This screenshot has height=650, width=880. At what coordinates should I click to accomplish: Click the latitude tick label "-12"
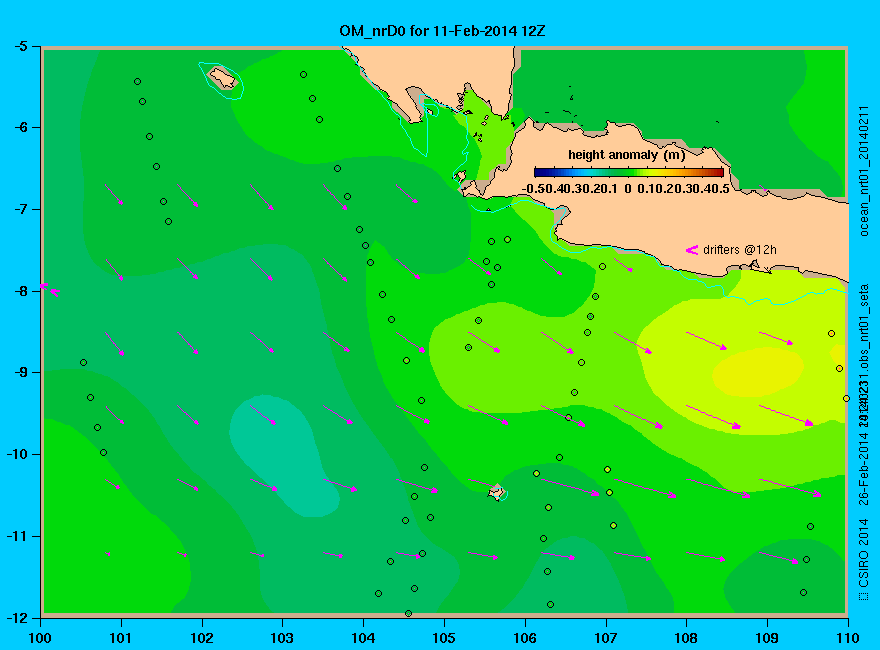[16, 617]
